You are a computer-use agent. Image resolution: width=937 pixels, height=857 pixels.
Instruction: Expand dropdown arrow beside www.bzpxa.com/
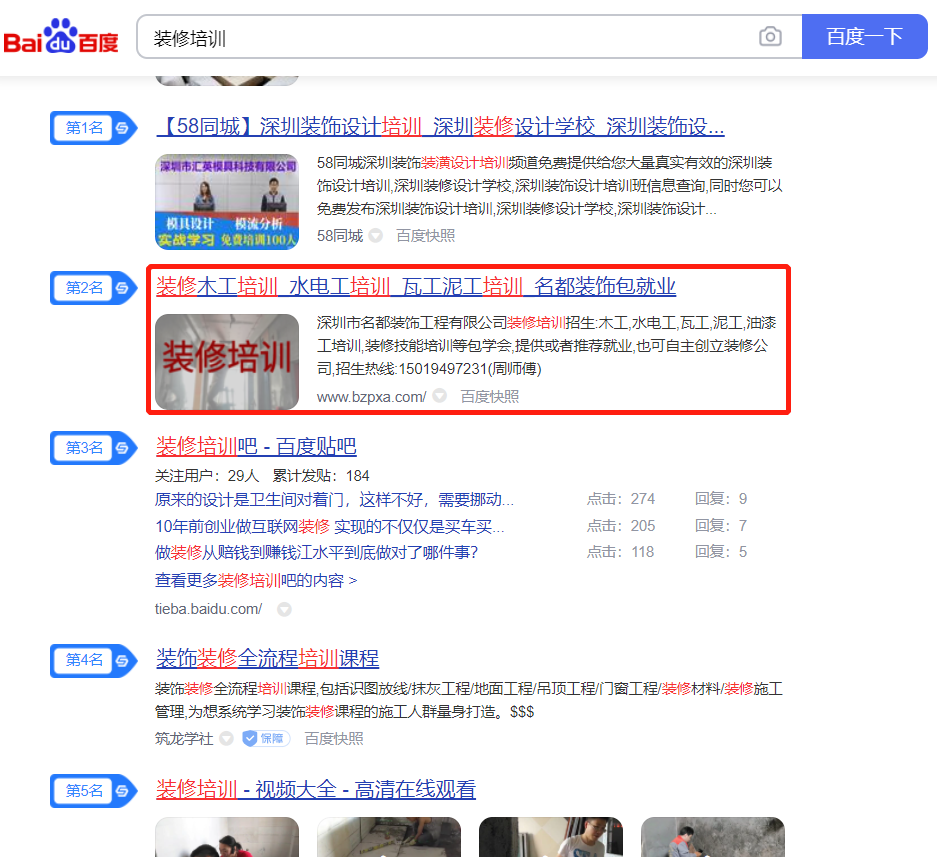point(439,396)
